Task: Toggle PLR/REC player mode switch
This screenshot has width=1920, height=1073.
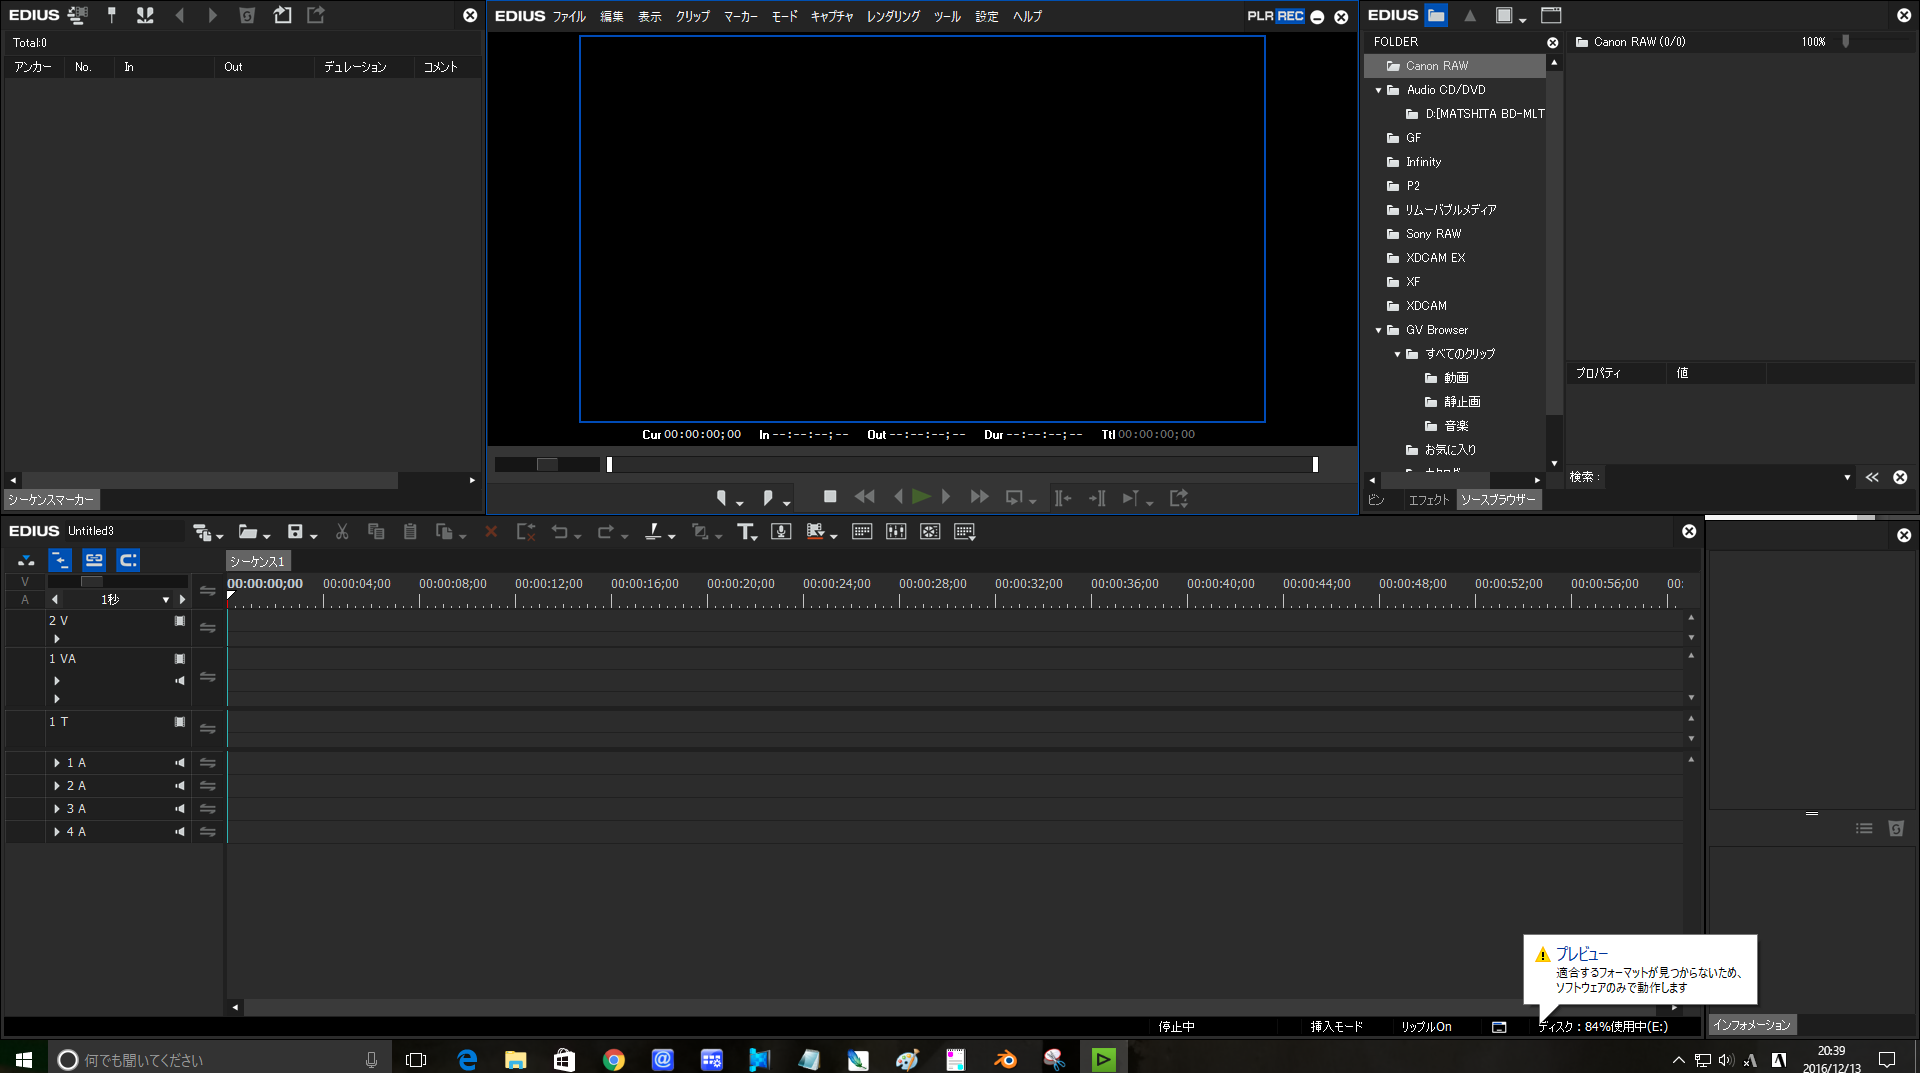Action: point(1275,16)
